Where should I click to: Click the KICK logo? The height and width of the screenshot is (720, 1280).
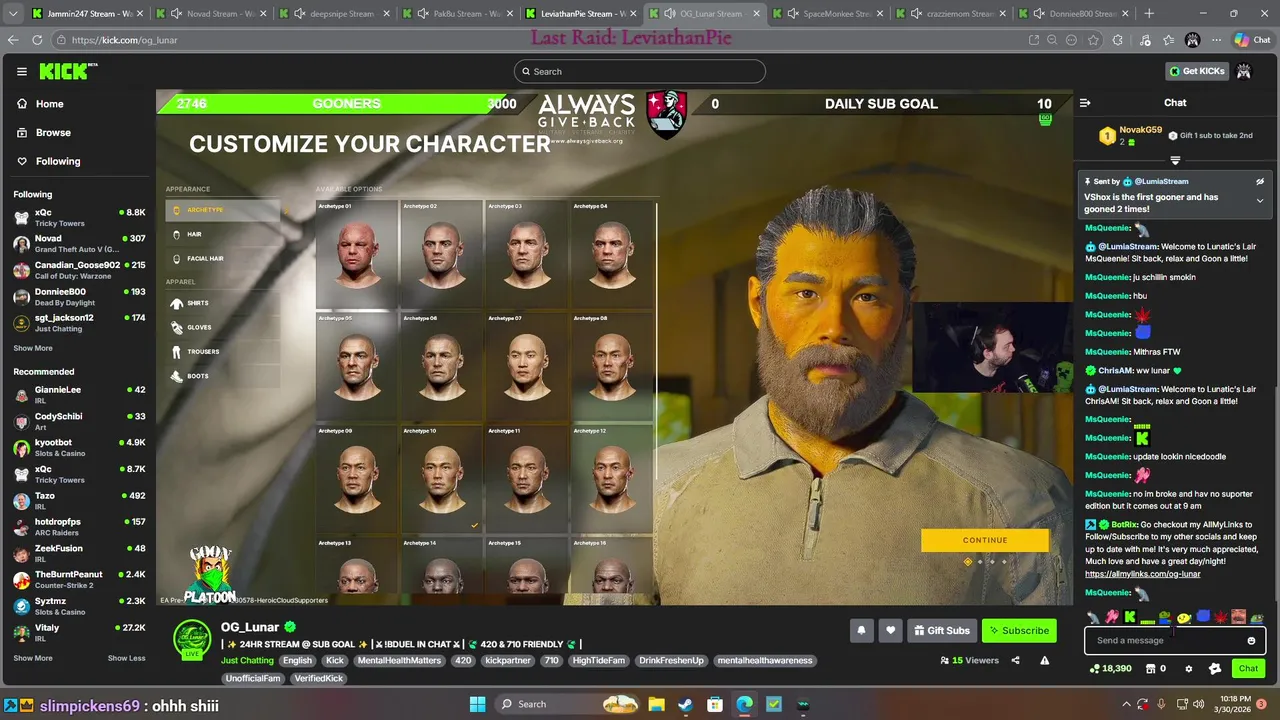(66, 71)
